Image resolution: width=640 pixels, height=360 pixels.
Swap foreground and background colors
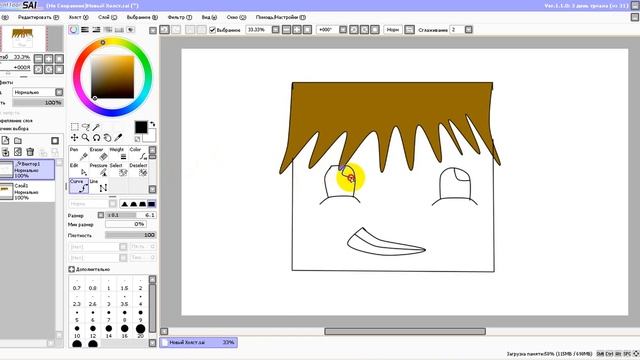coord(152,124)
